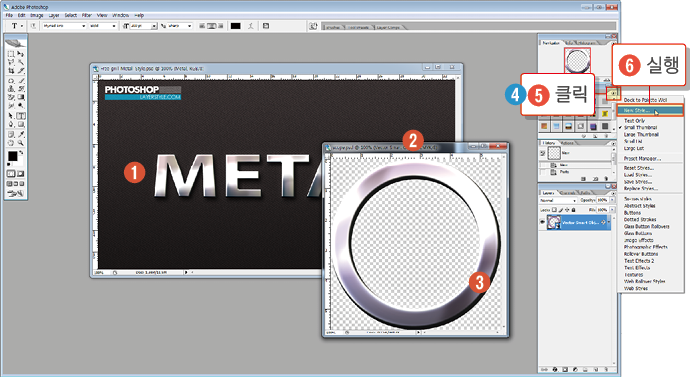Center-align the text in options bar

[211, 26]
